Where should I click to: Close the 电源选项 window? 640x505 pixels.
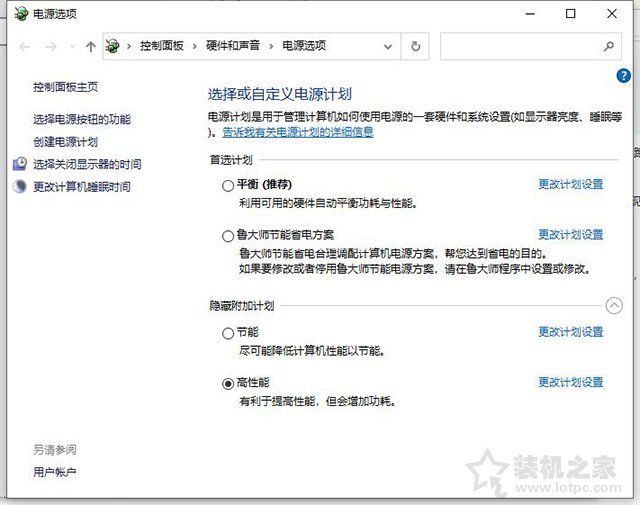point(612,14)
